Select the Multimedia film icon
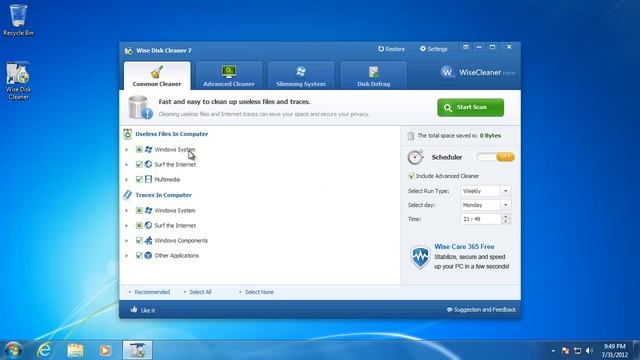 pos(149,180)
